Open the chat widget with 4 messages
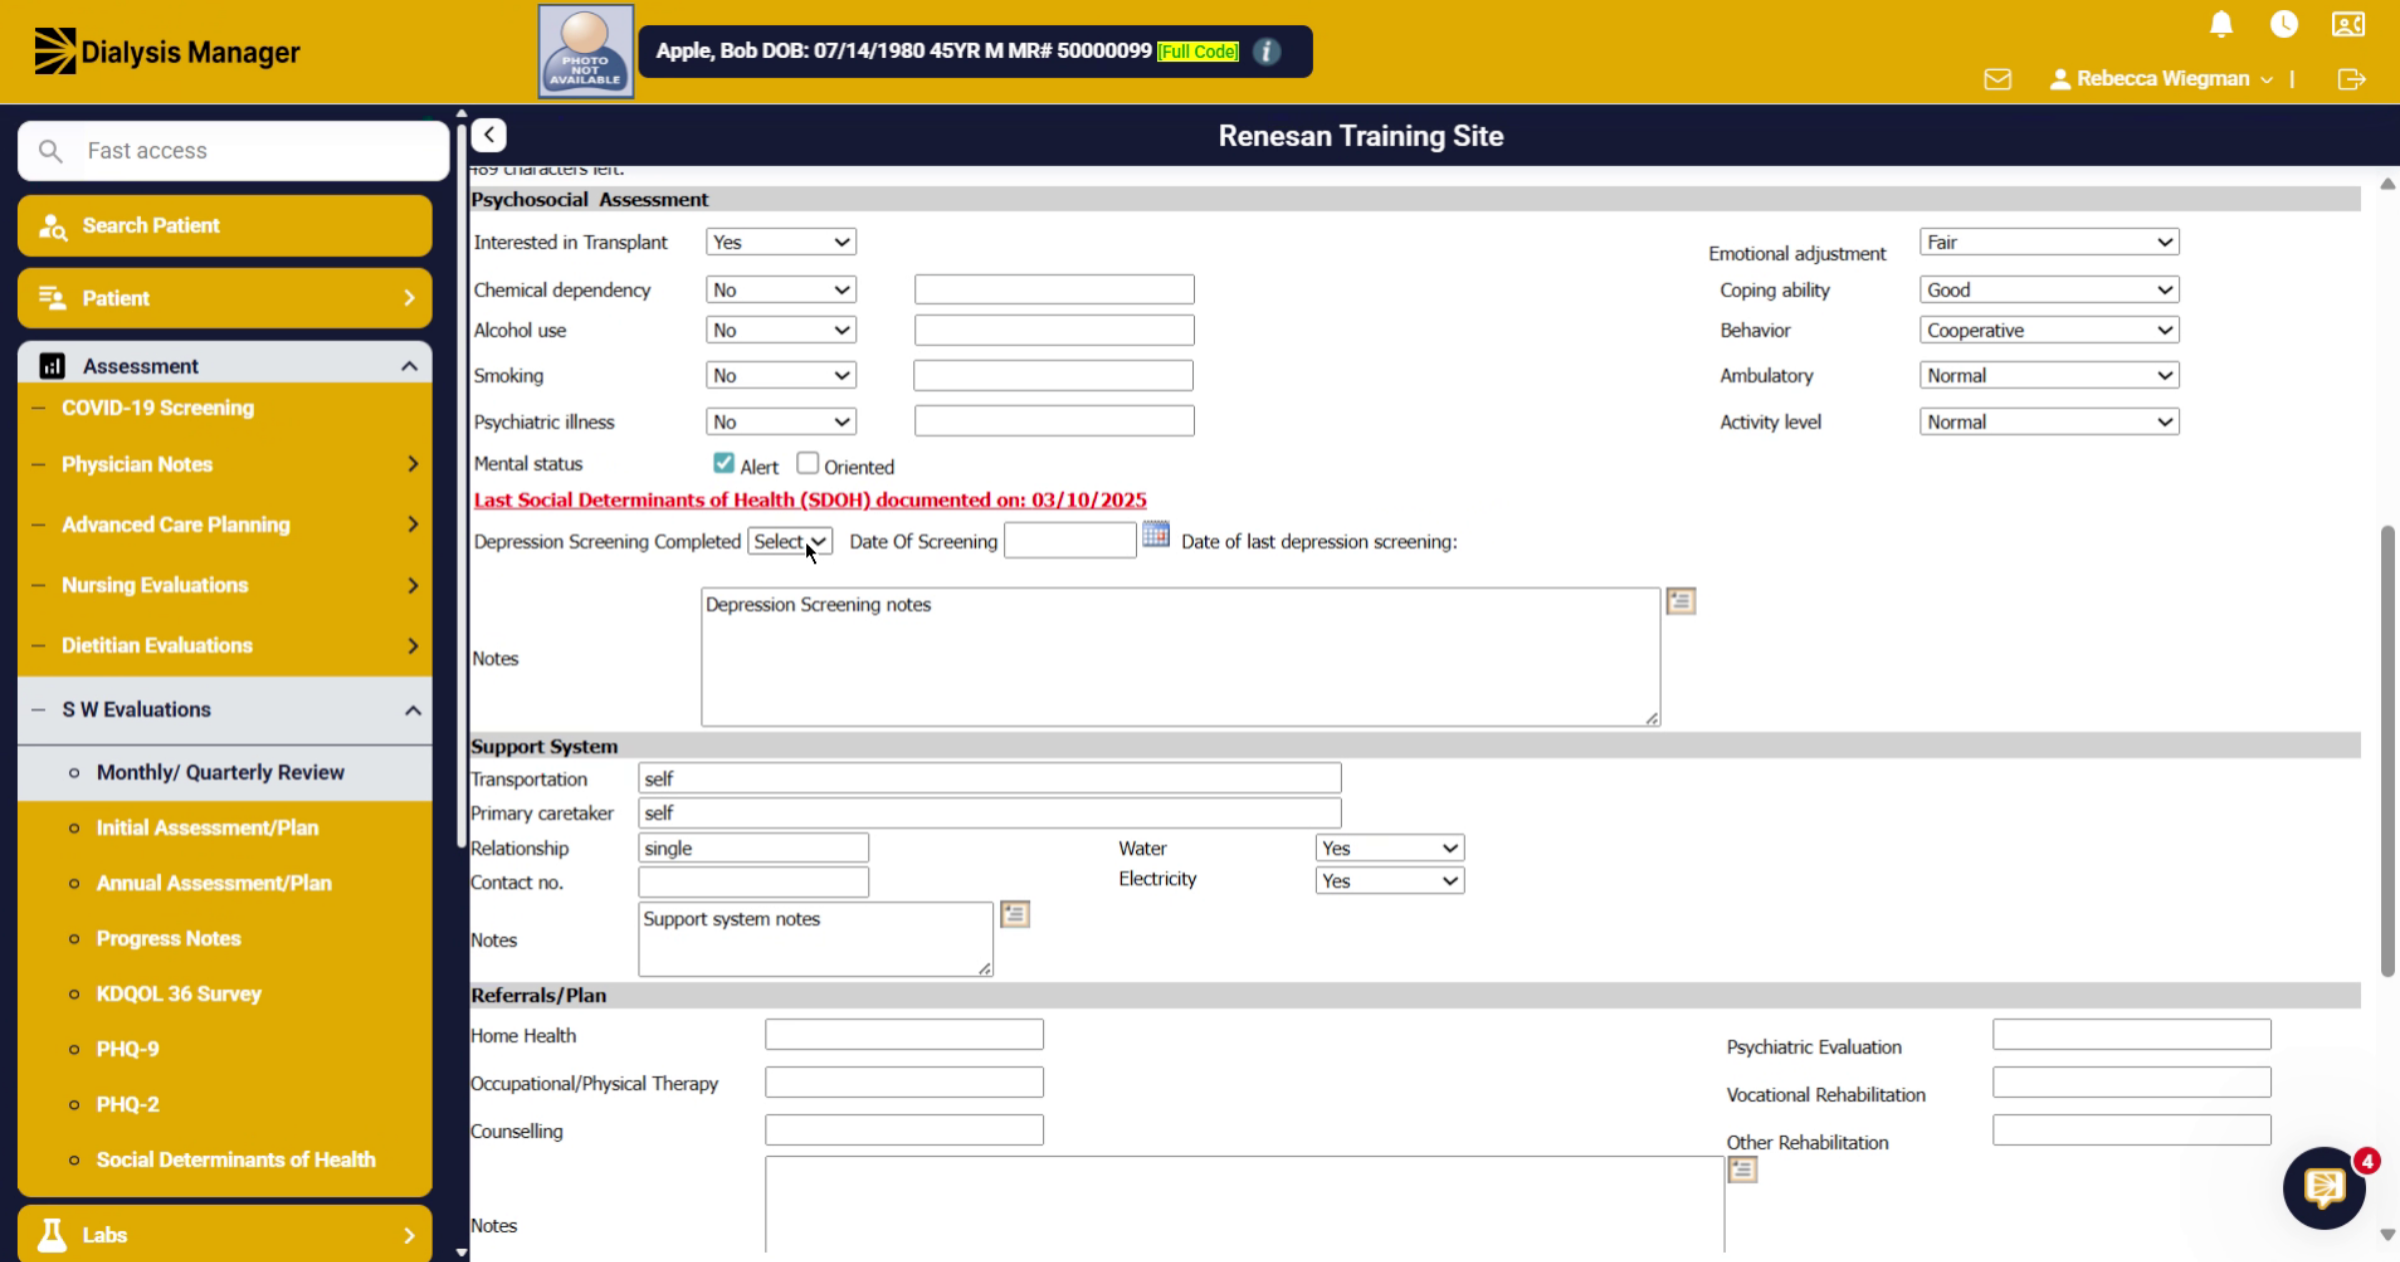 [2325, 1188]
